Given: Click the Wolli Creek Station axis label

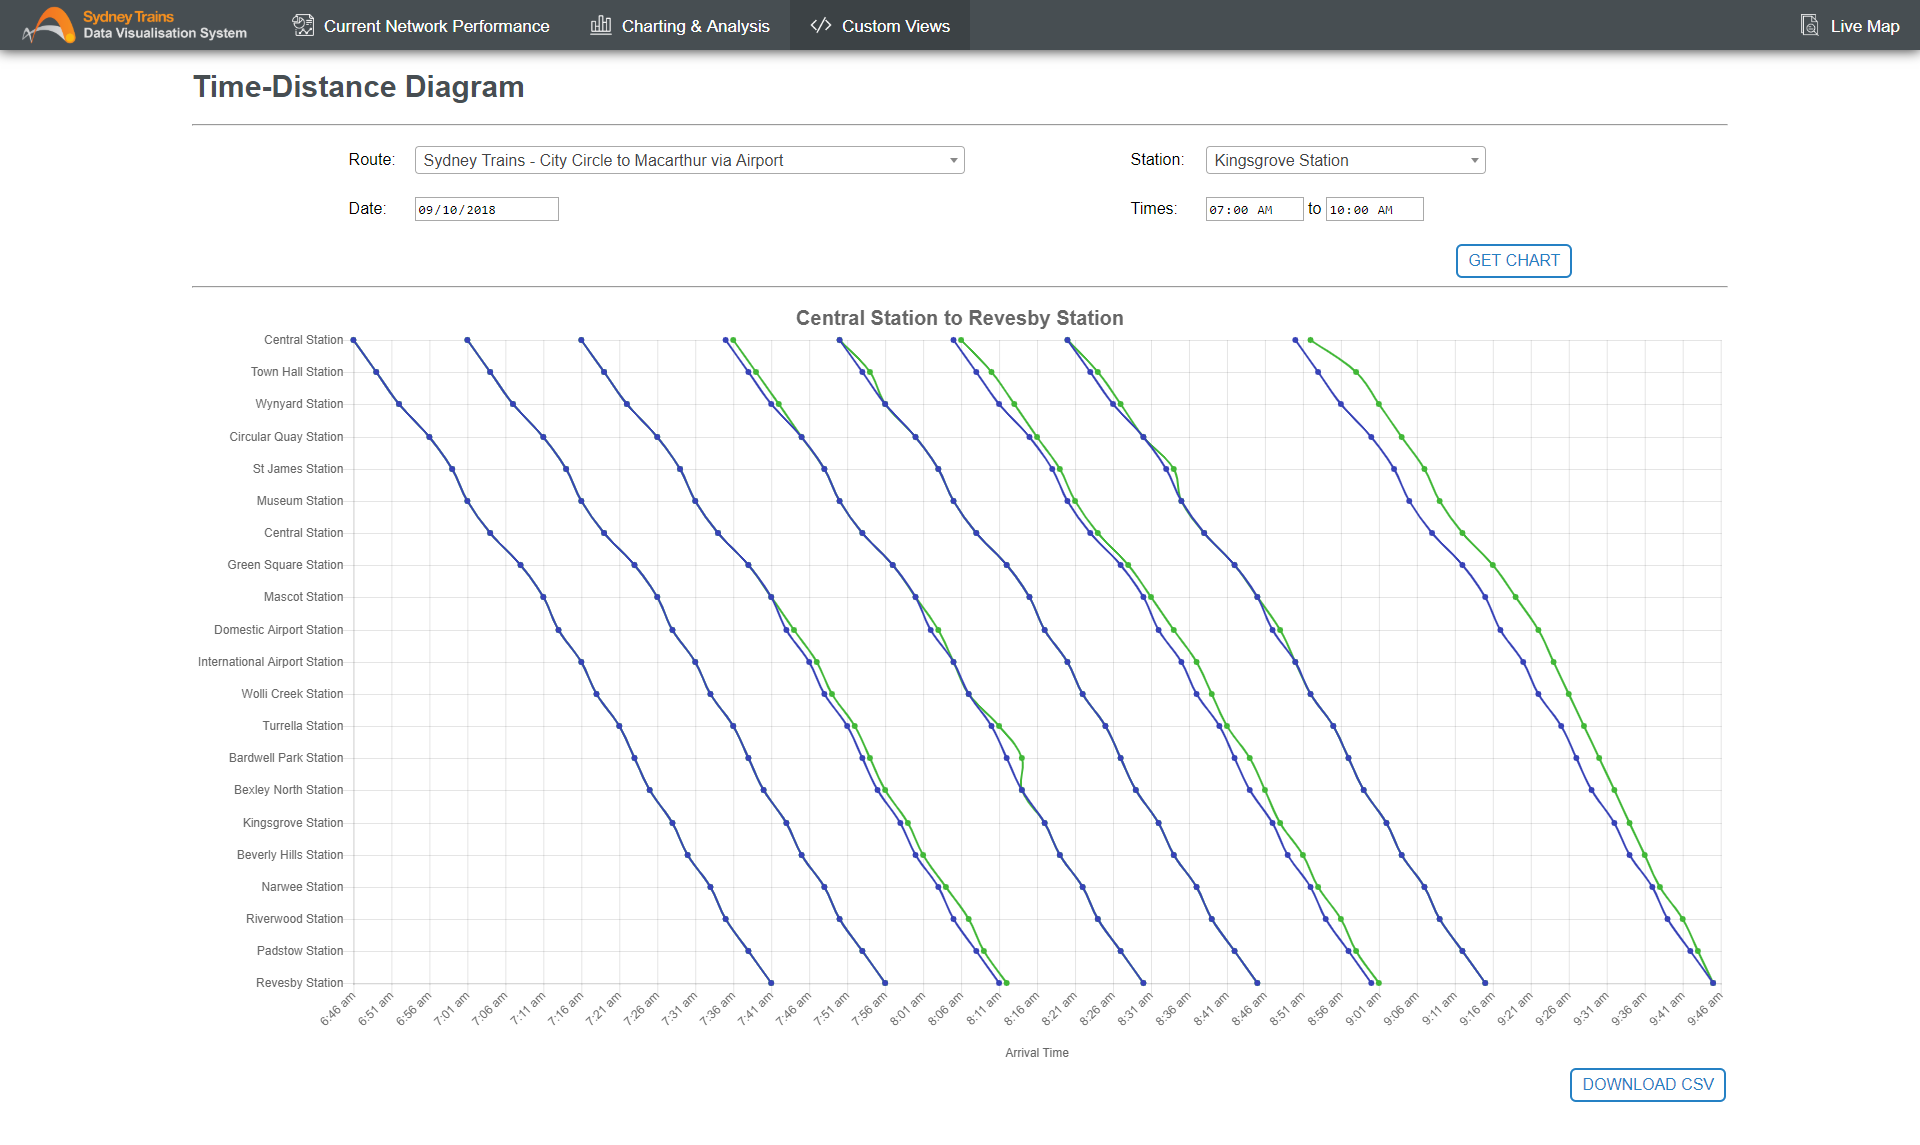Looking at the screenshot, I should tap(292, 694).
